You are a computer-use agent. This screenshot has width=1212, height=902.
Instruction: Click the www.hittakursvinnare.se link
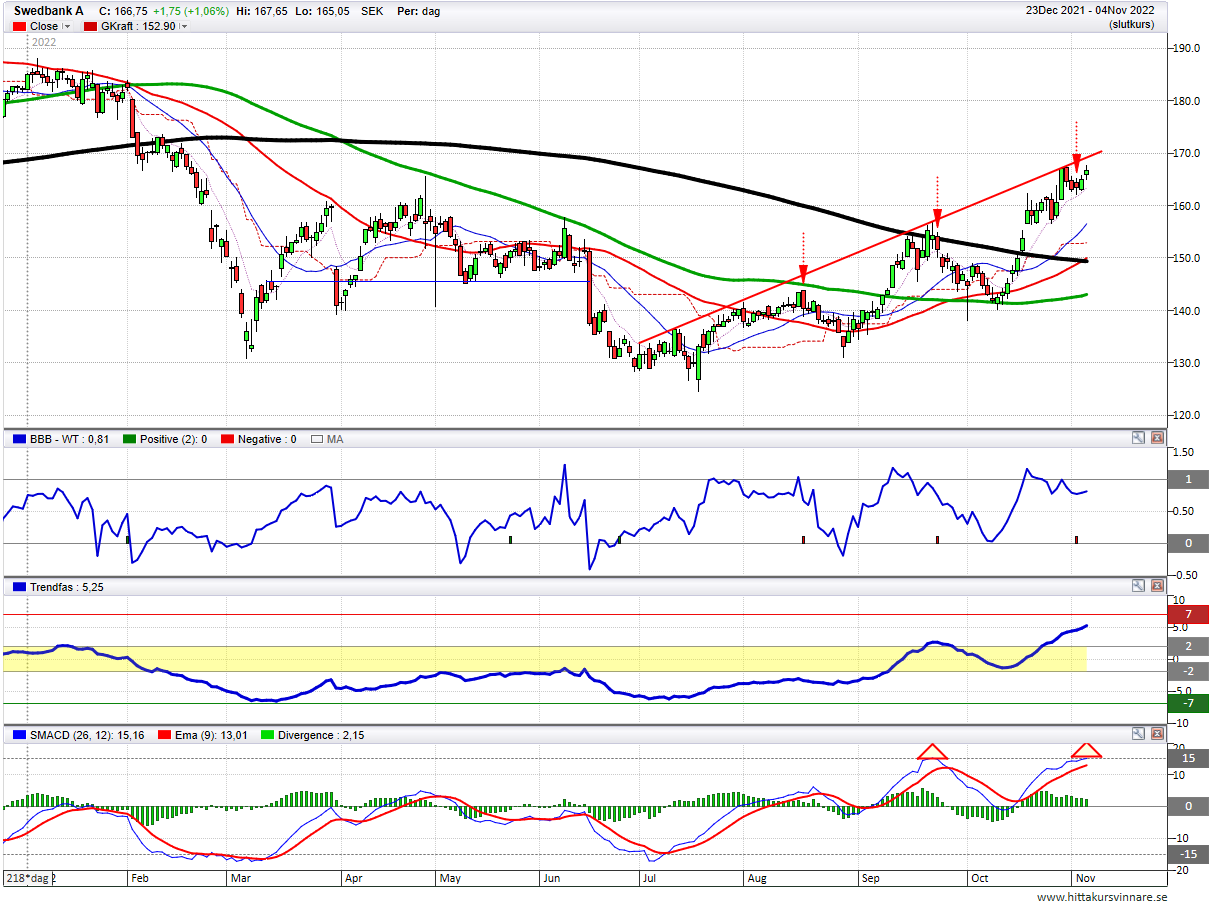(1102, 897)
